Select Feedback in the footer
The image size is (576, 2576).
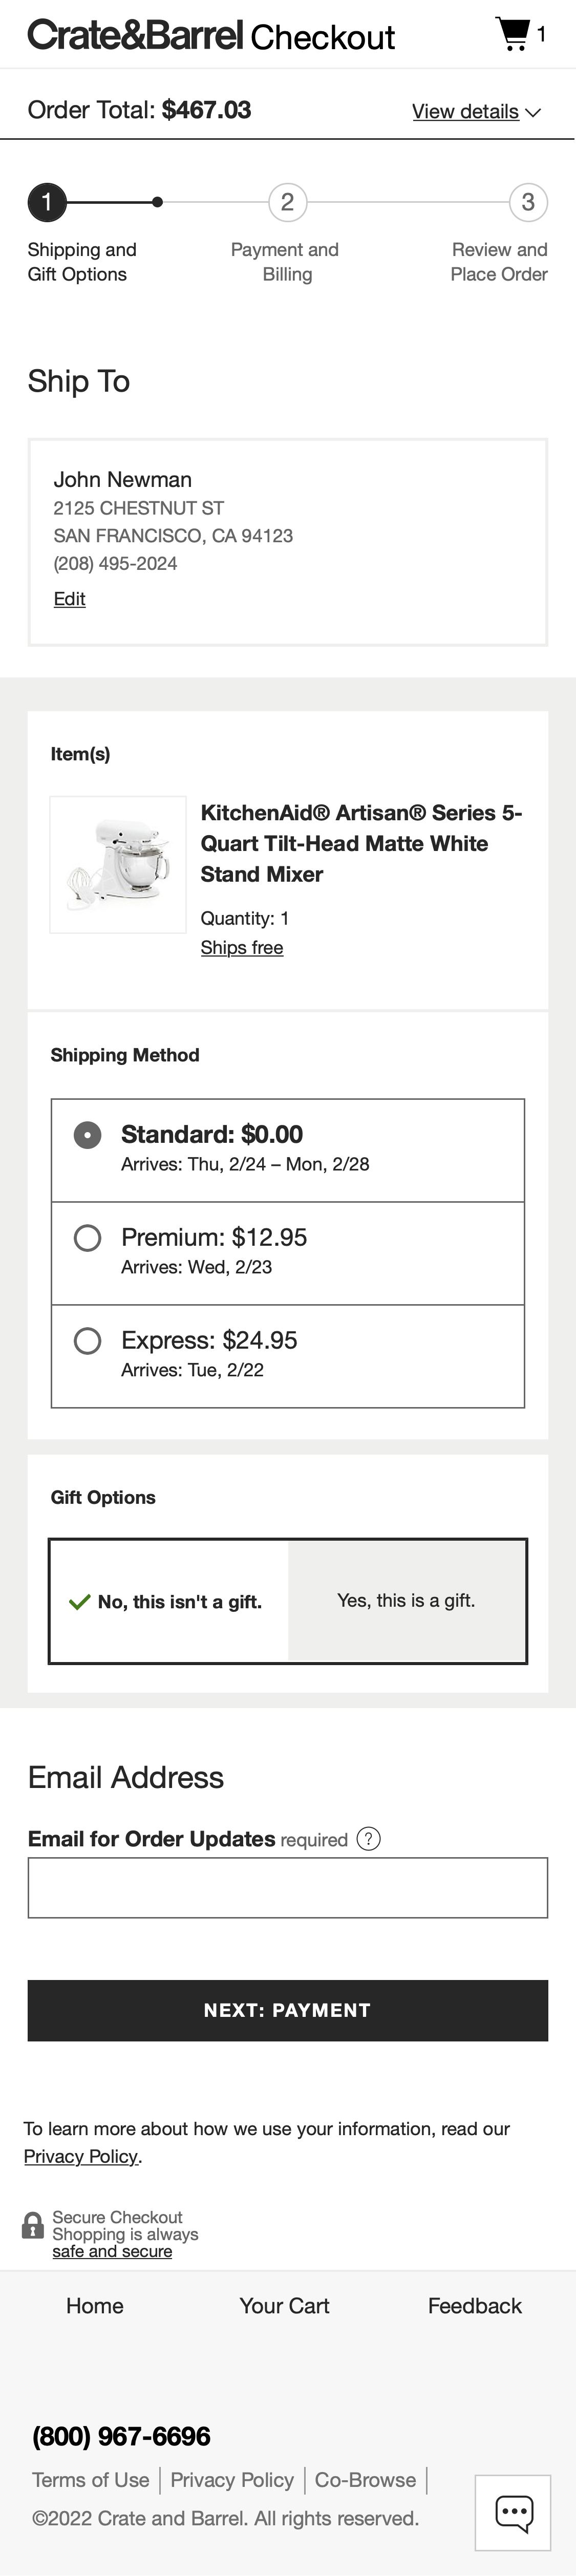475,2305
